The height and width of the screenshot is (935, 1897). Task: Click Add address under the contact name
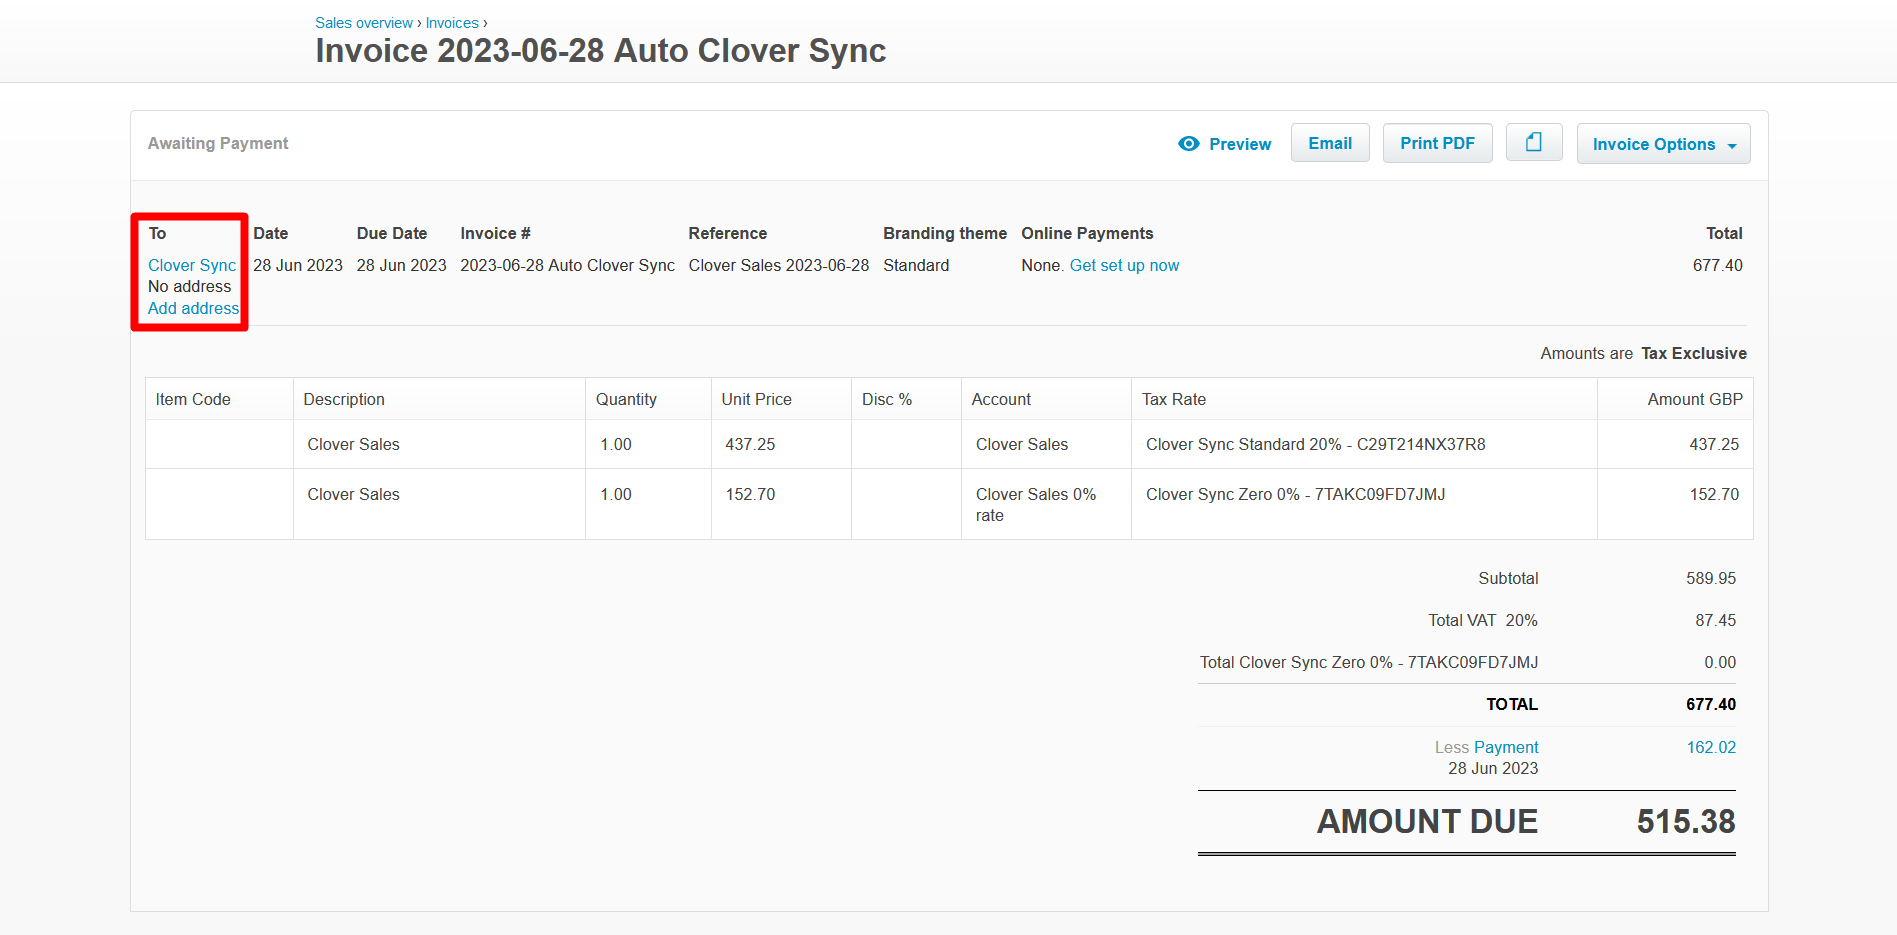click(192, 308)
